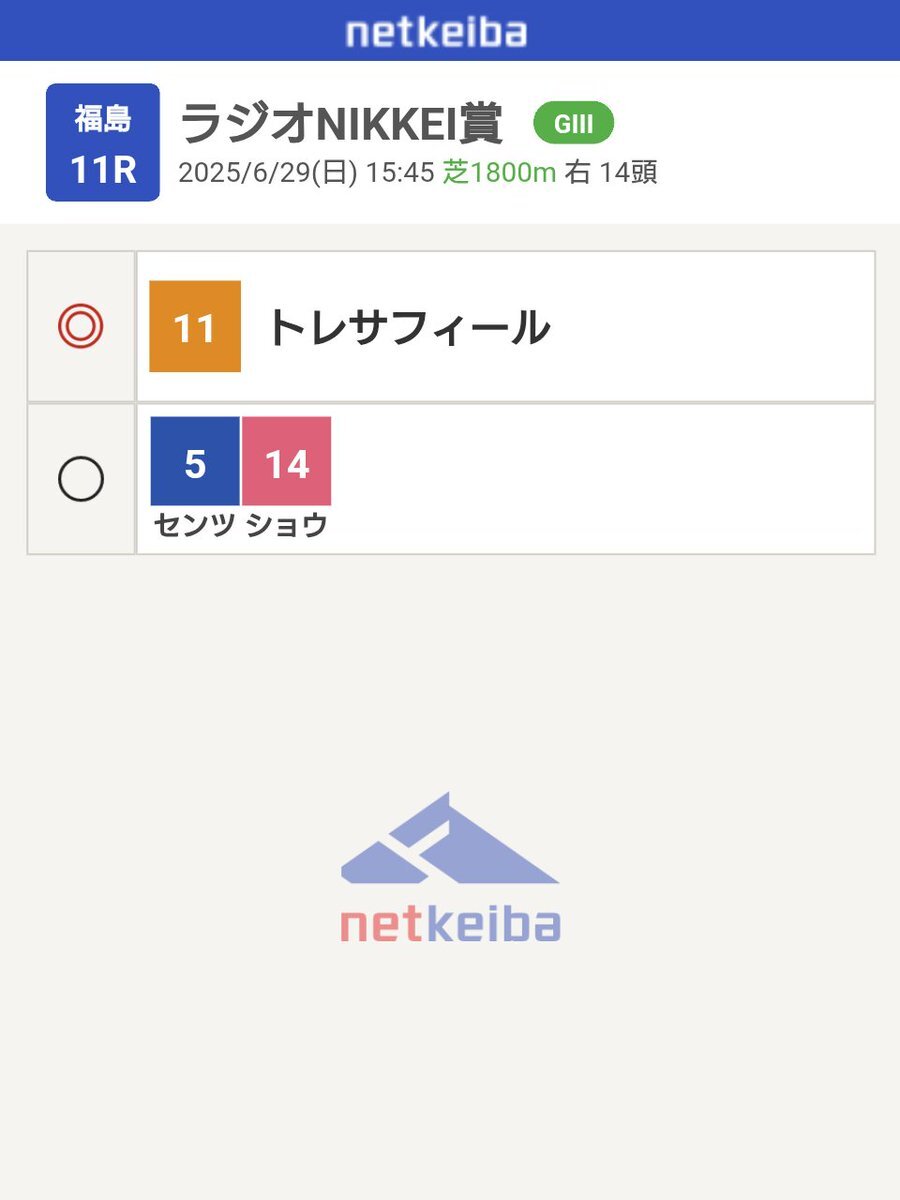Image resolution: width=900 pixels, height=1200 pixels.
Task: Select the orange number 11 box
Action: [195, 327]
